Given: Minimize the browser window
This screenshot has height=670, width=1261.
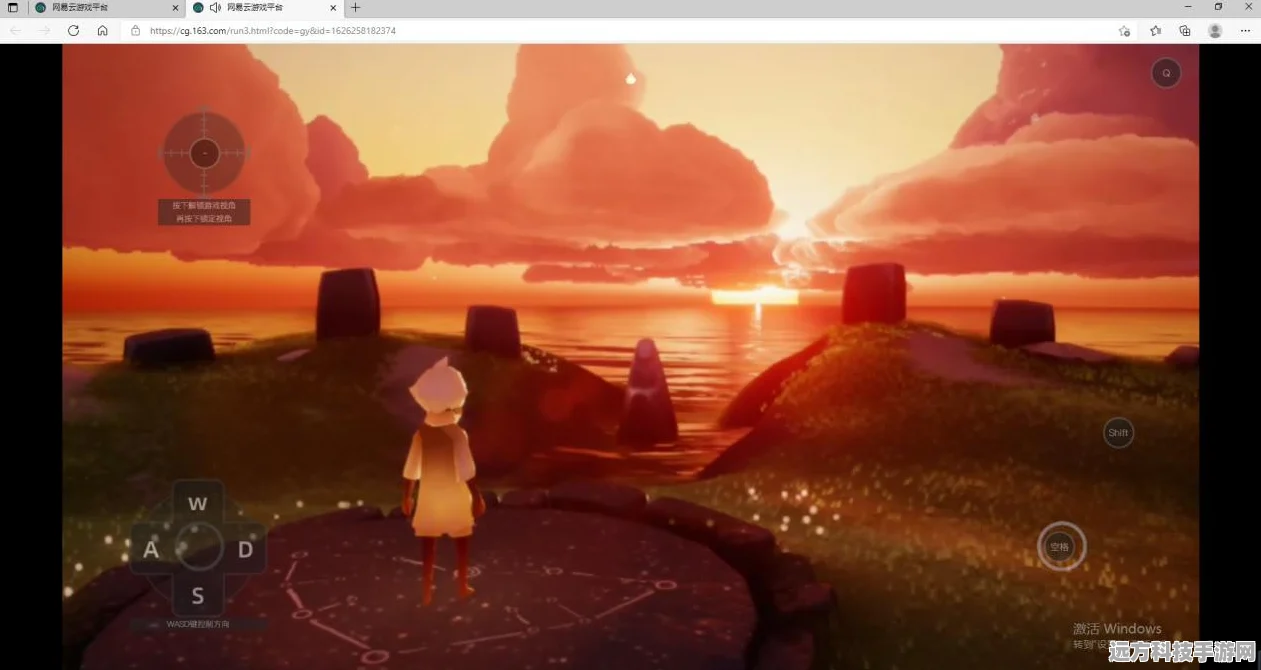Looking at the screenshot, I should (x=1190, y=7).
